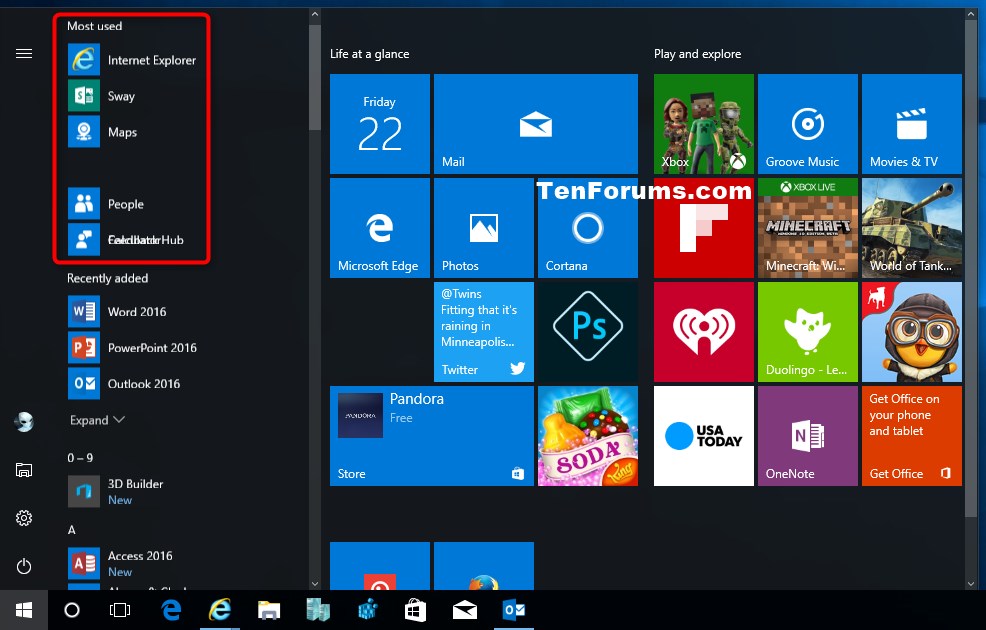Open the Minecraft tile

(807, 228)
